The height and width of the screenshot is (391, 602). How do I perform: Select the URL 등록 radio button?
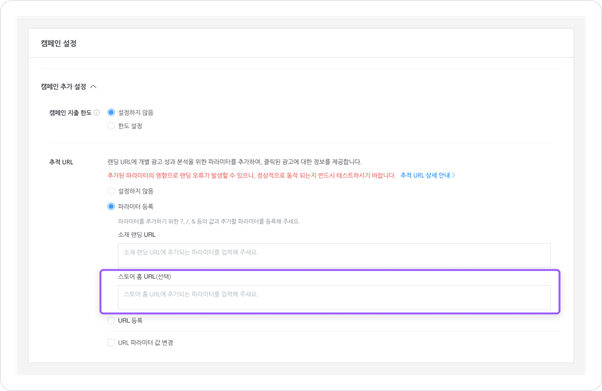pos(111,320)
